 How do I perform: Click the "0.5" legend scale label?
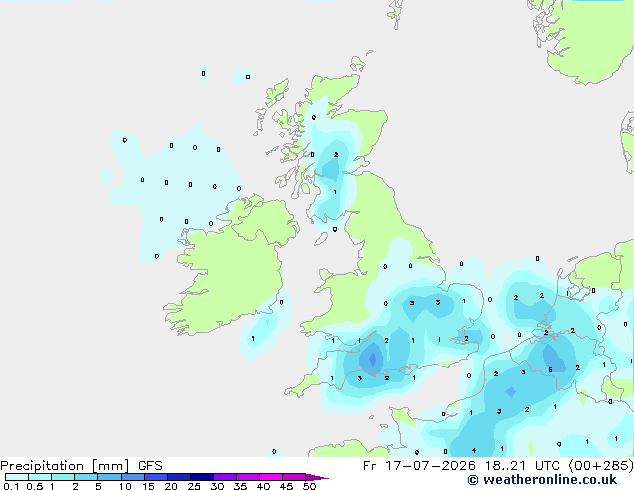pos(35,486)
